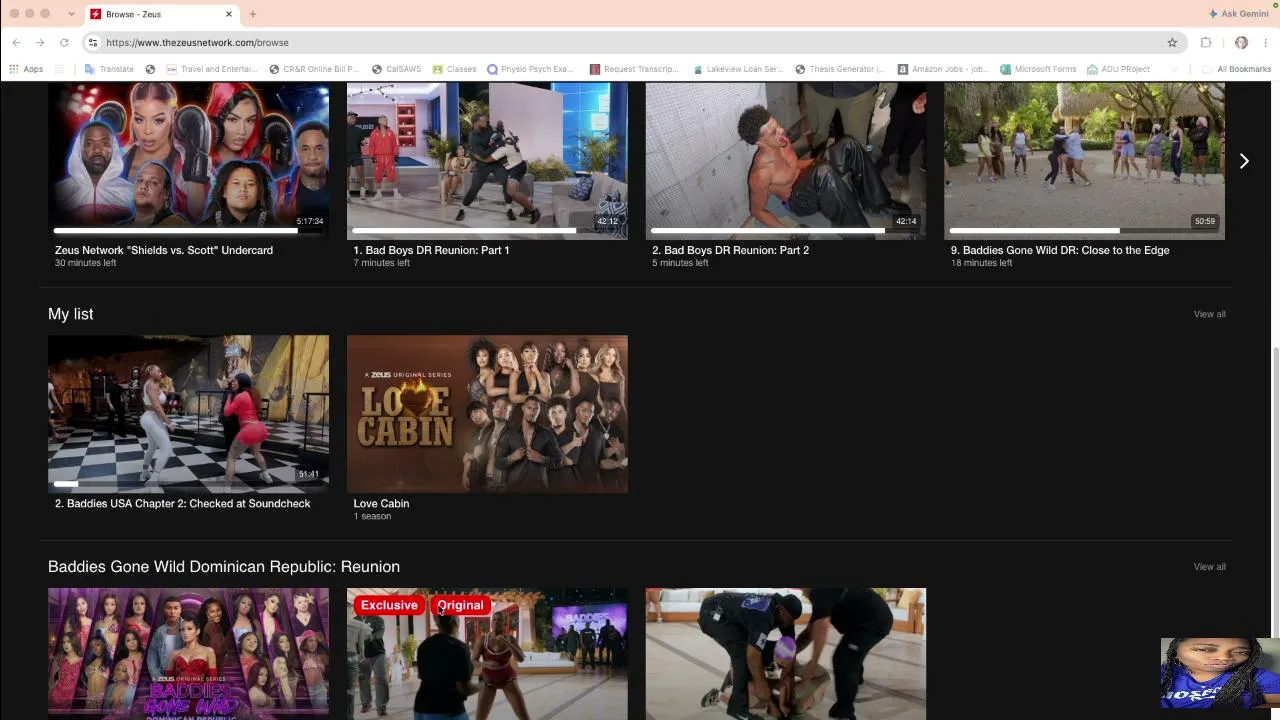Image resolution: width=1280 pixels, height=720 pixels.
Task: Open the CalSAWS bookmark
Action: (396, 69)
